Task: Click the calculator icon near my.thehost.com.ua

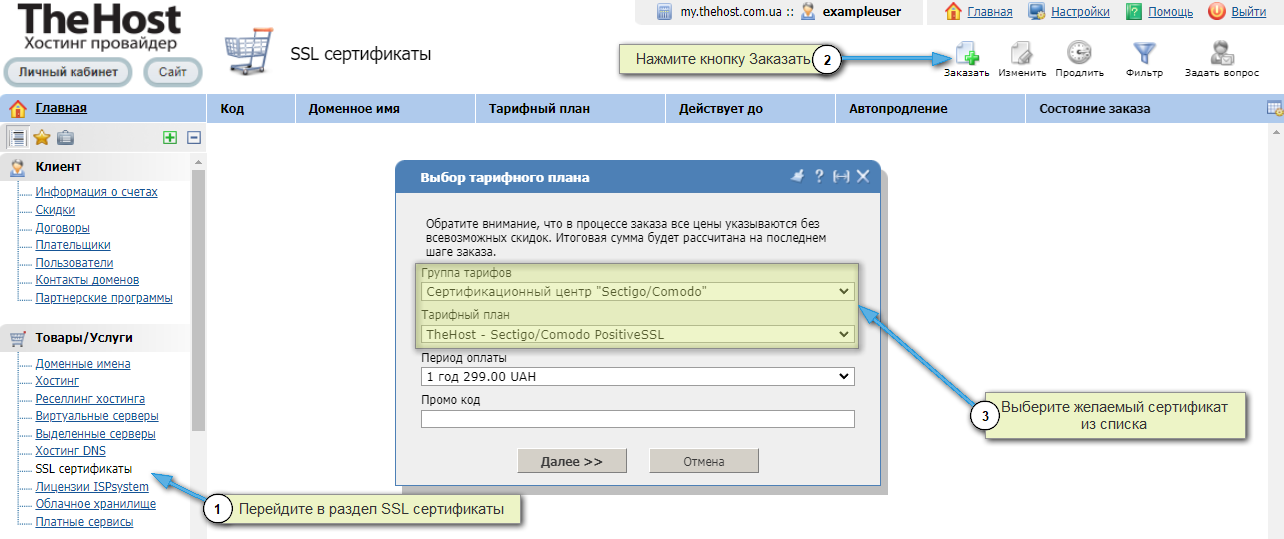Action: point(665,12)
